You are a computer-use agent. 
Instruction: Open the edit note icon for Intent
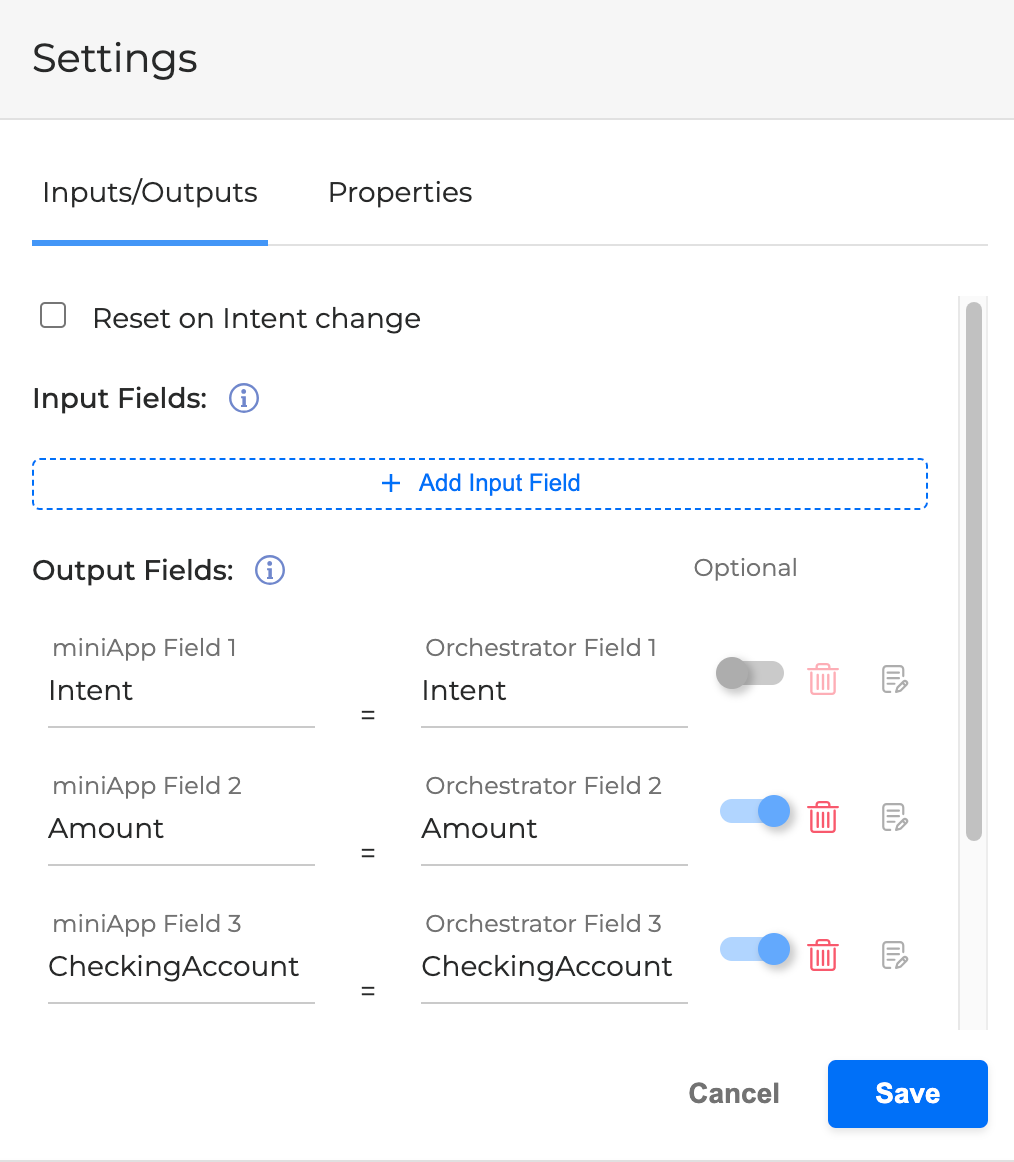[x=894, y=680]
